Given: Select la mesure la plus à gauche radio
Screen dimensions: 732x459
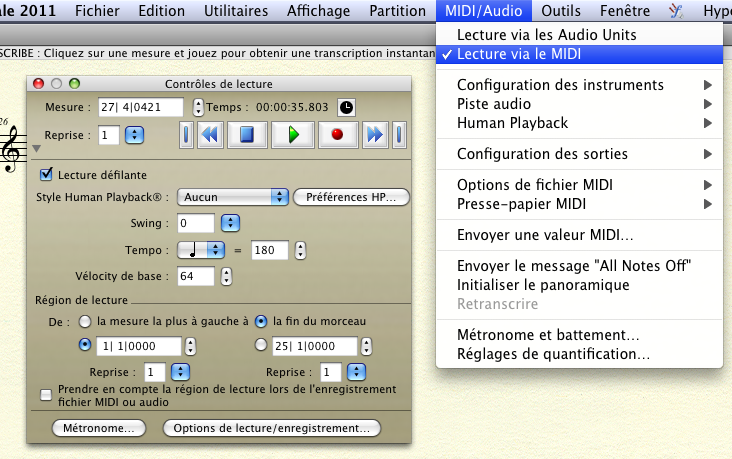Looking at the screenshot, I should (85, 321).
